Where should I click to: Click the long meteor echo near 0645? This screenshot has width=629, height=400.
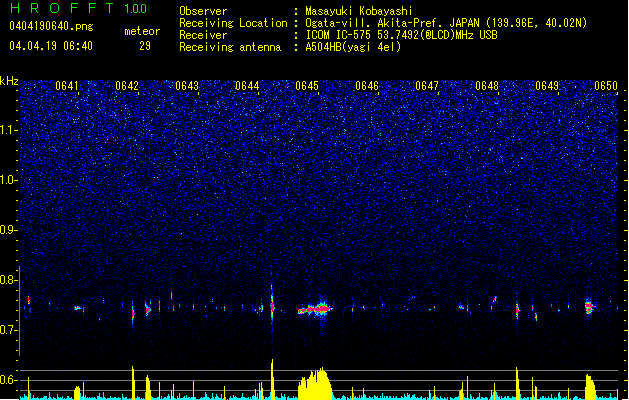(x=315, y=309)
